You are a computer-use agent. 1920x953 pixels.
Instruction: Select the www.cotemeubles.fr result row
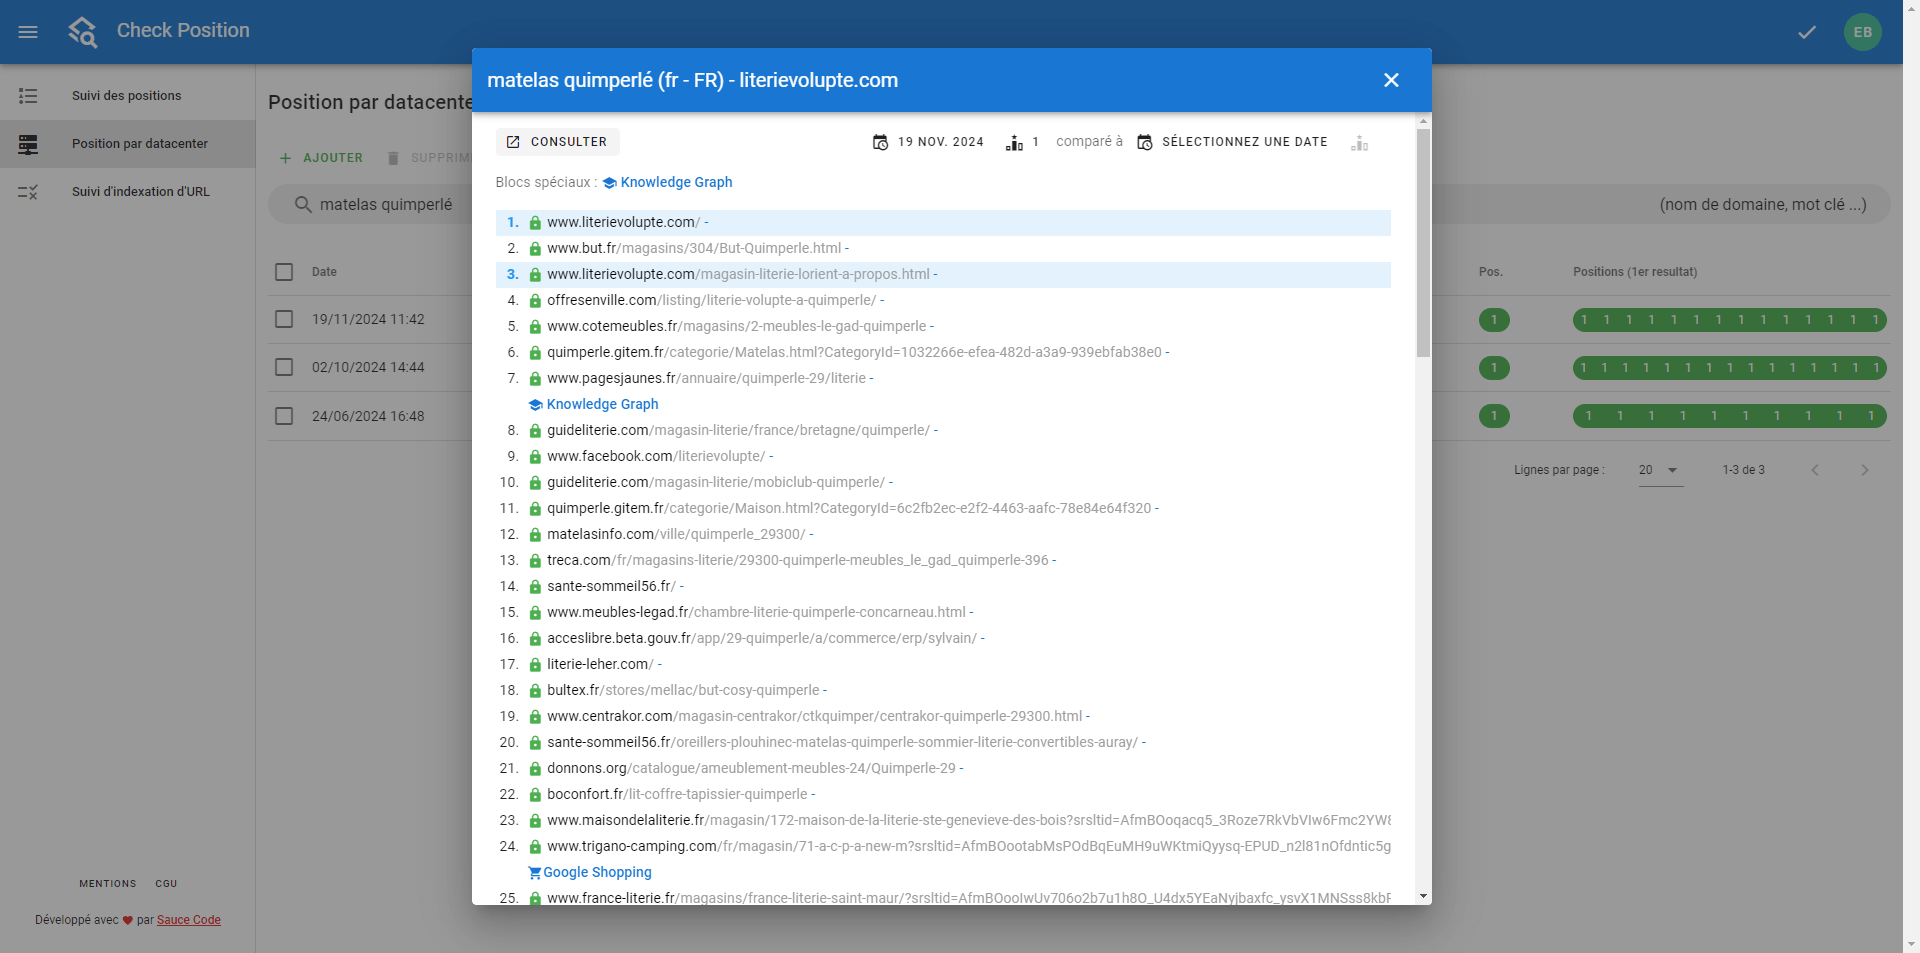(x=943, y=327)
